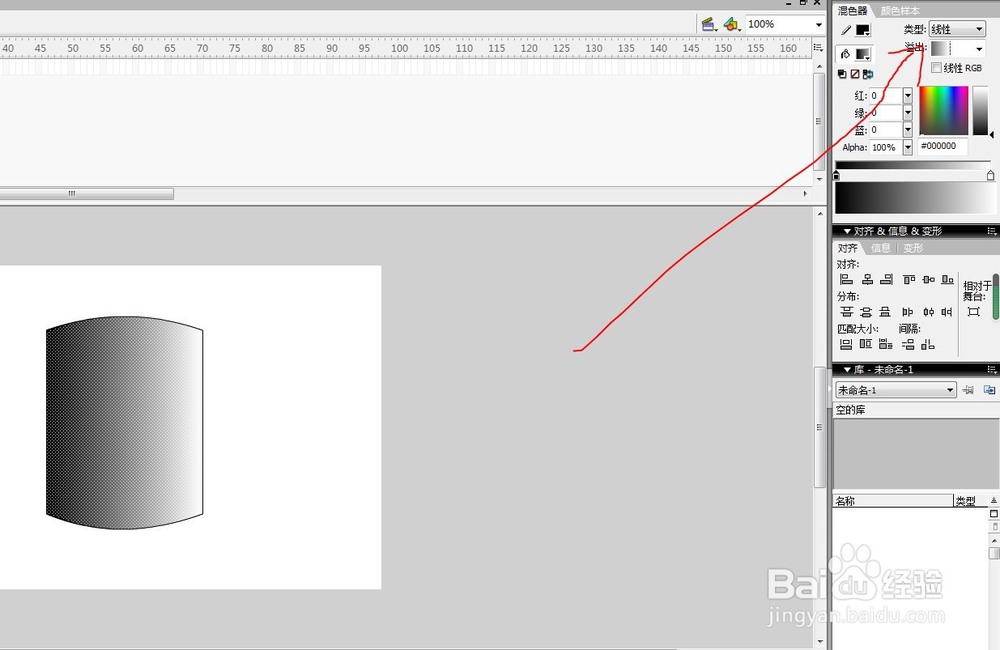Viewport: 1000px width, 650px height.
Task: Click the 绿 value field
Action: (886, 112)
